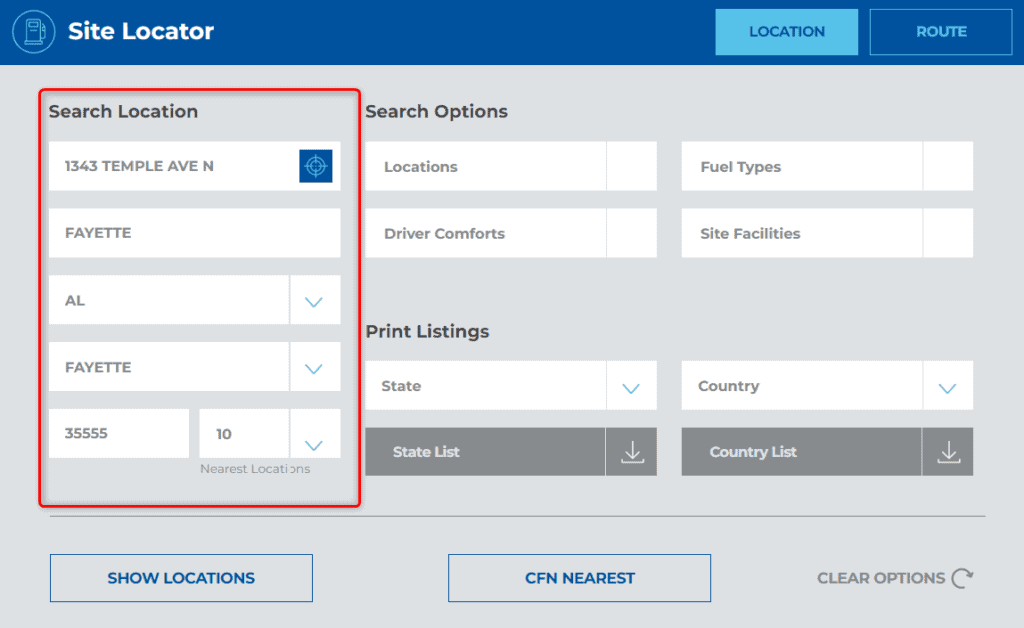Click the Clear Options refresh icon
The height and width of the screenshot is (628, 1024).
[x=963, y=578]
